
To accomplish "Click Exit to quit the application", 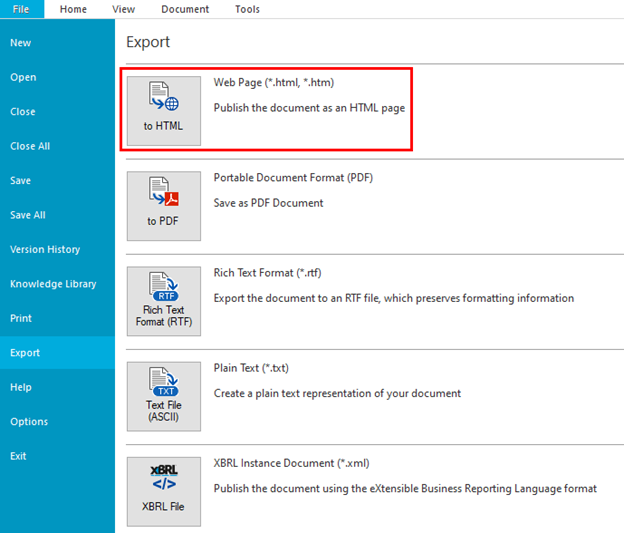I will click(x=18, y=456).
